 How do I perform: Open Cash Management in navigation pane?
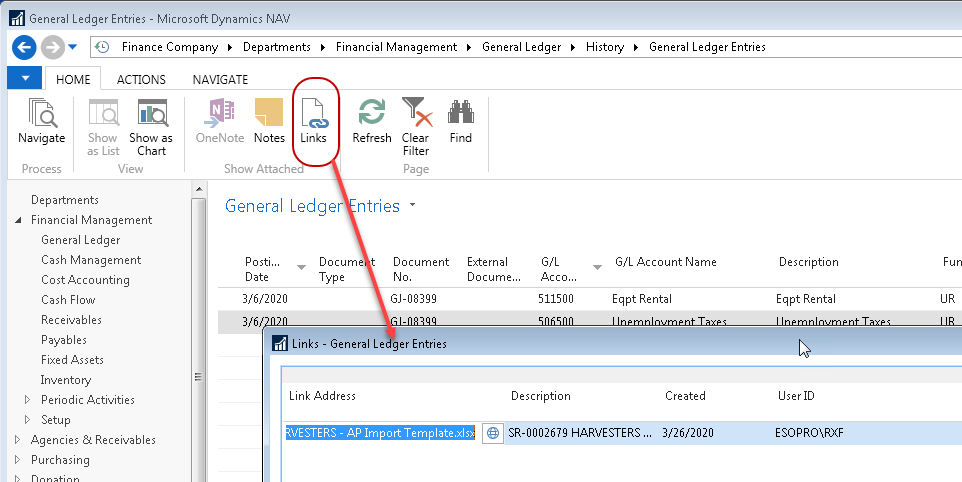(x=91, y=260)
